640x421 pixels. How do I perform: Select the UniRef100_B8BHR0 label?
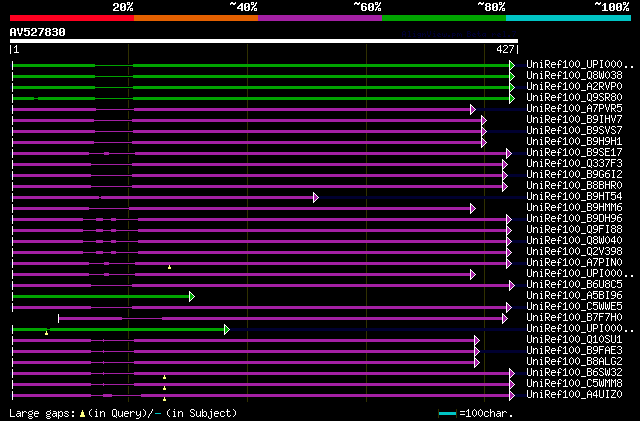click(574, 186)
